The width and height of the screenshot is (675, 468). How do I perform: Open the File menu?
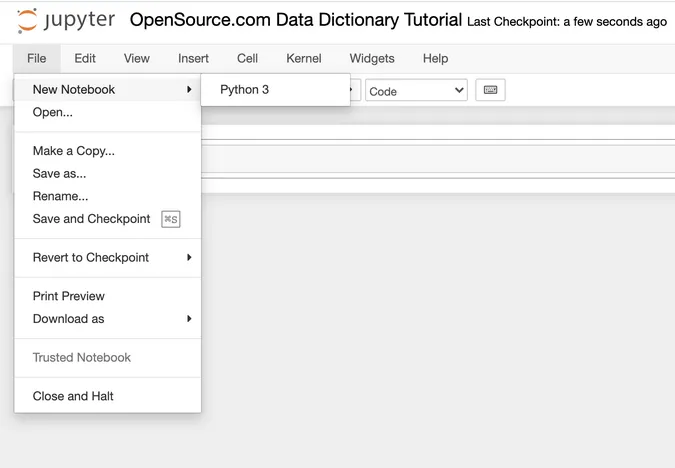[x=37, y=58]
